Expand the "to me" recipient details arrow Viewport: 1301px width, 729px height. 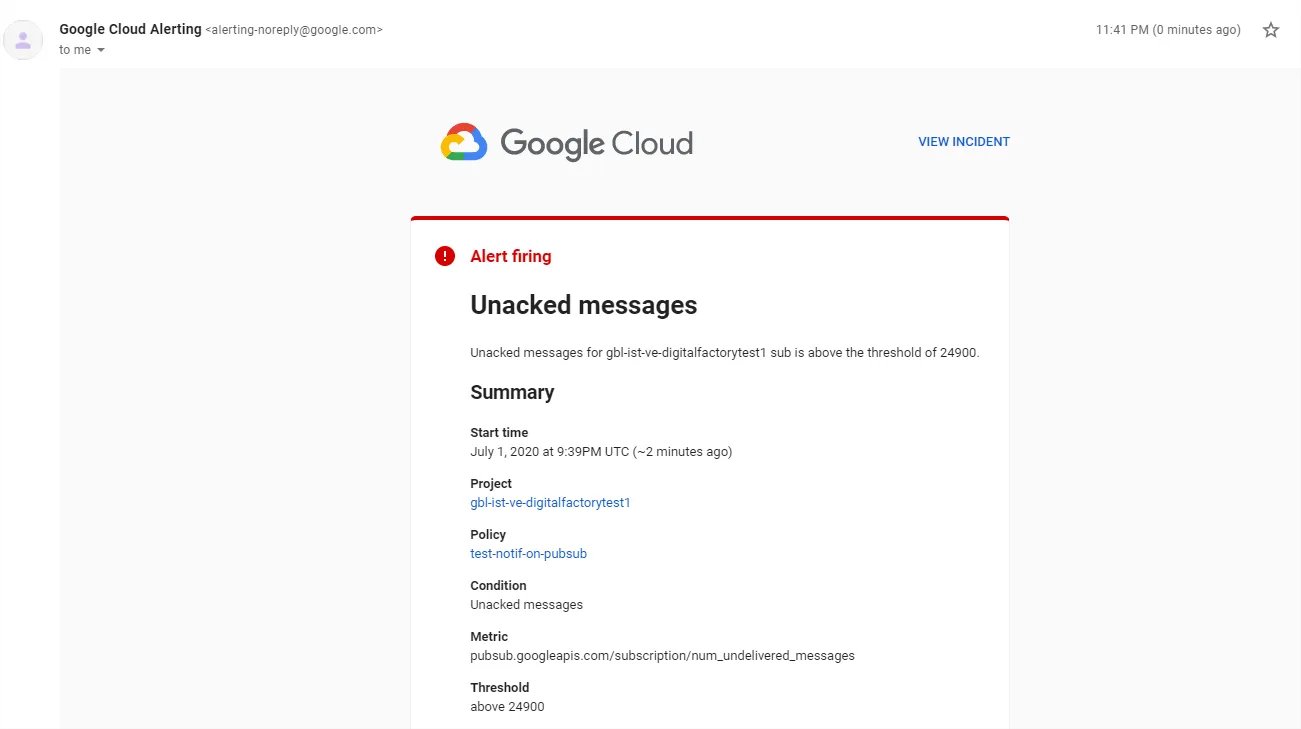tap(101, 50)
